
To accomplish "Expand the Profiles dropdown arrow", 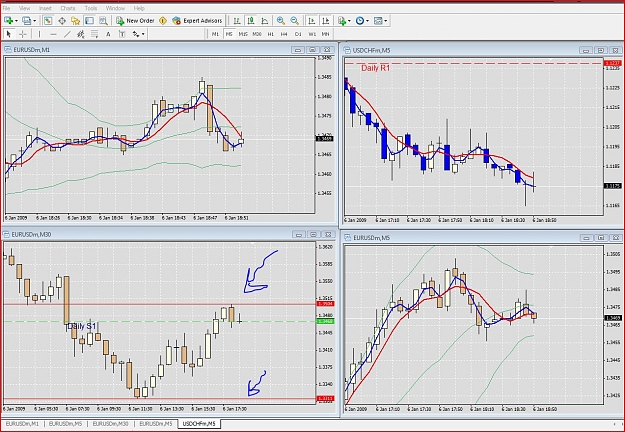I will (34, 21).
